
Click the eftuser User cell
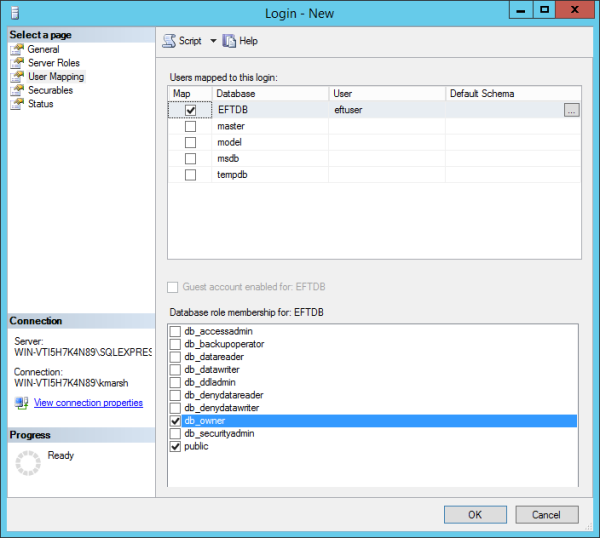point(386,110)
